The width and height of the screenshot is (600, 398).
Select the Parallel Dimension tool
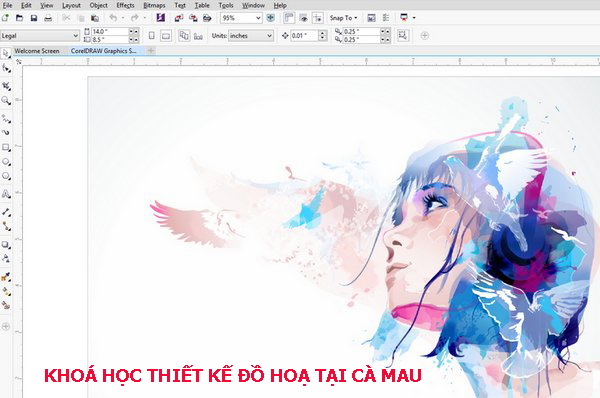pyautogui.click(x=6, y=212)
